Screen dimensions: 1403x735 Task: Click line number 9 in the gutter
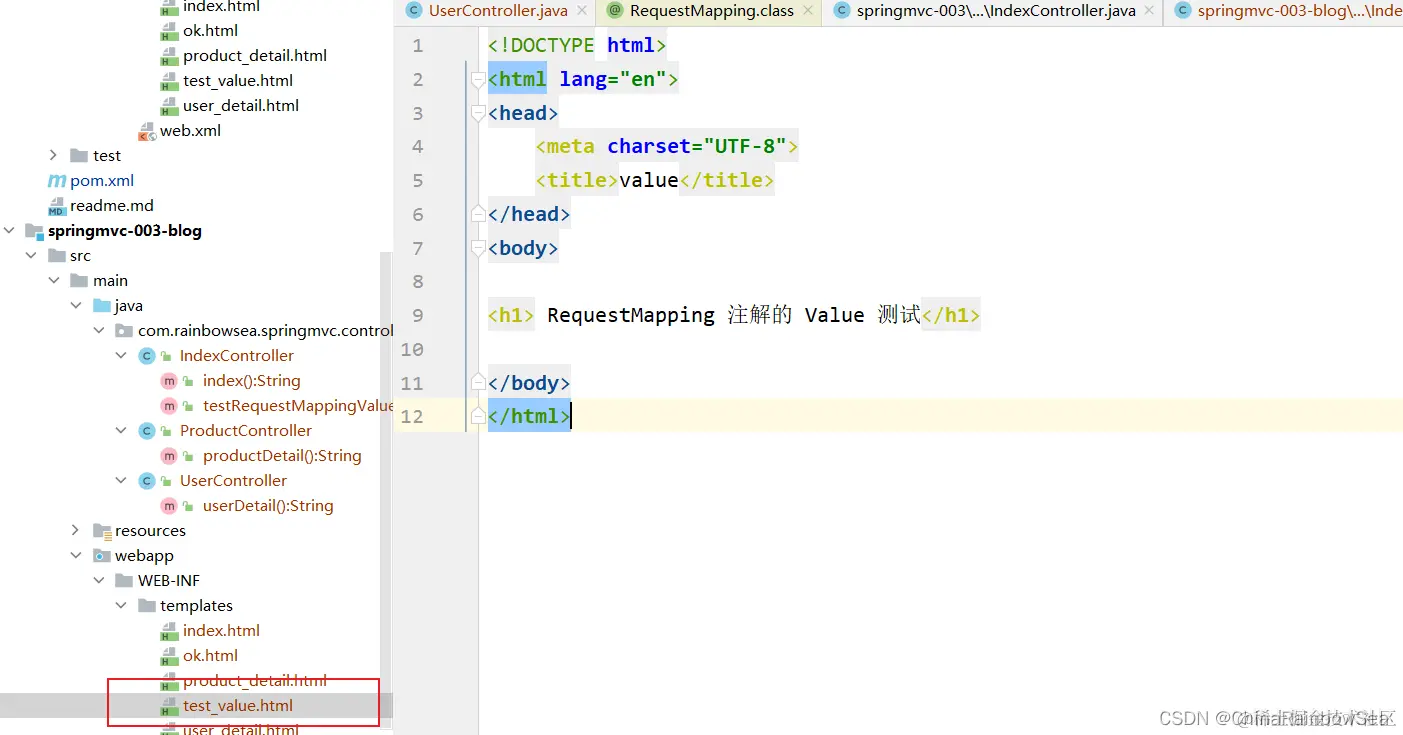click(417, 315)
